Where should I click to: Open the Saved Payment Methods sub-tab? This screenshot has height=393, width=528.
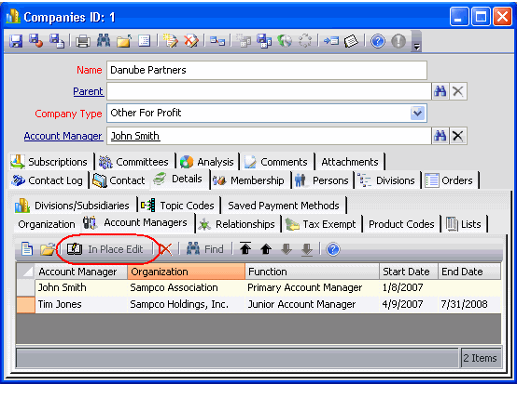click(283, 205)
